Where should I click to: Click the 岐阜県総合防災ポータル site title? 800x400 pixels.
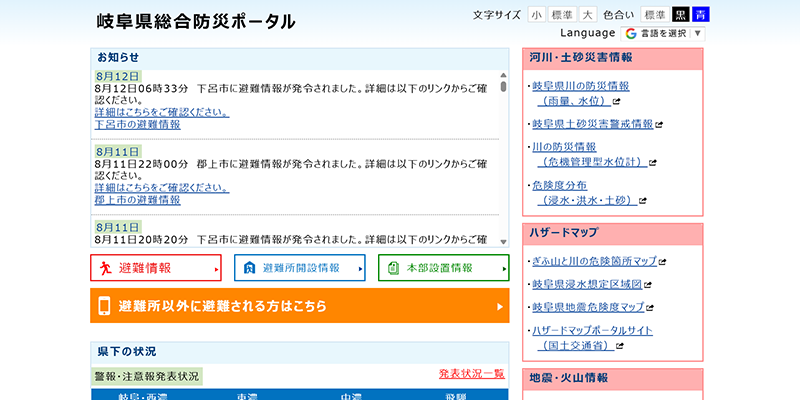[196, 21]
